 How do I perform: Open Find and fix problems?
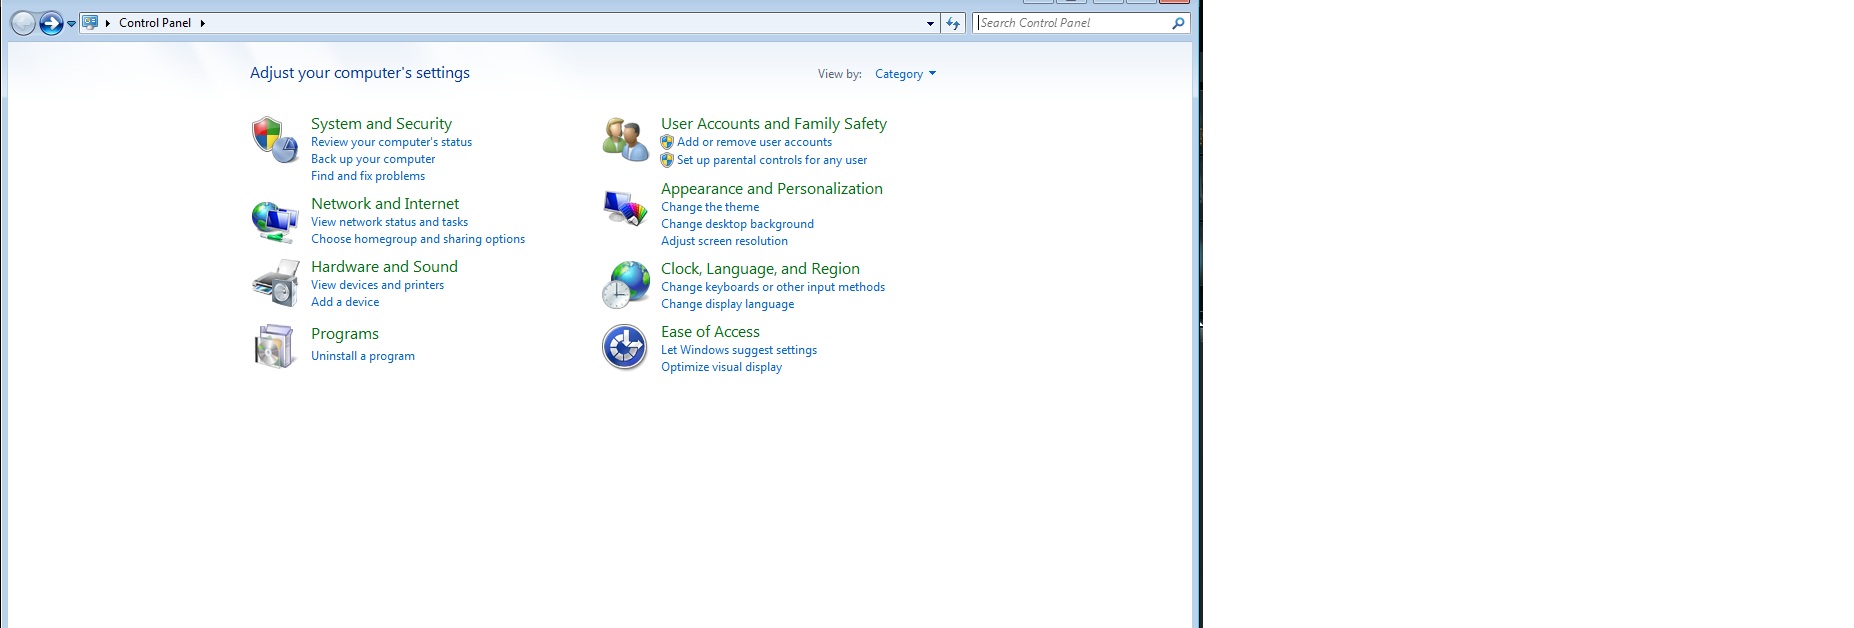tap(368, 176)
